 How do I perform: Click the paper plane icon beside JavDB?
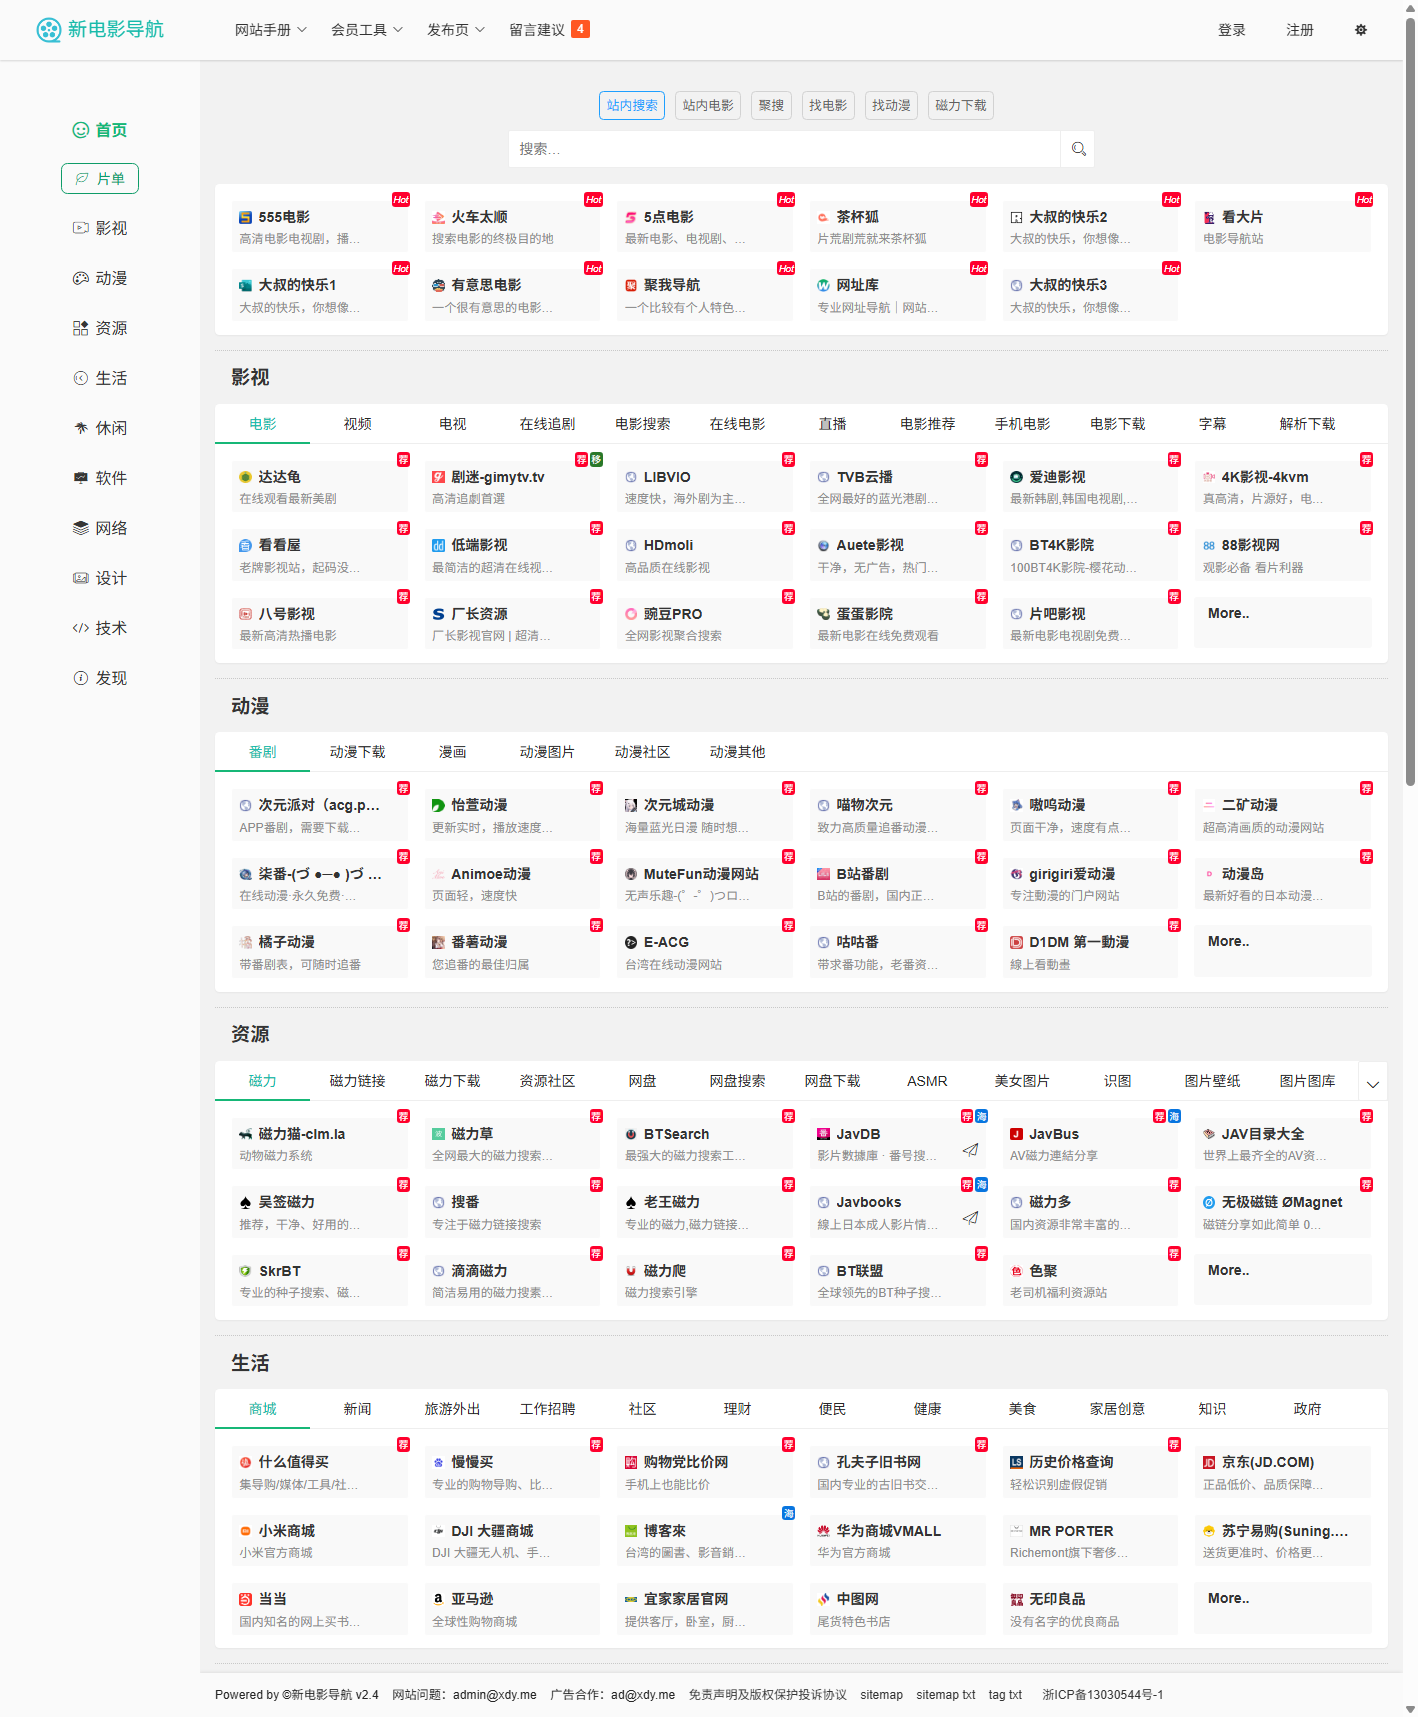point(970,1150)
